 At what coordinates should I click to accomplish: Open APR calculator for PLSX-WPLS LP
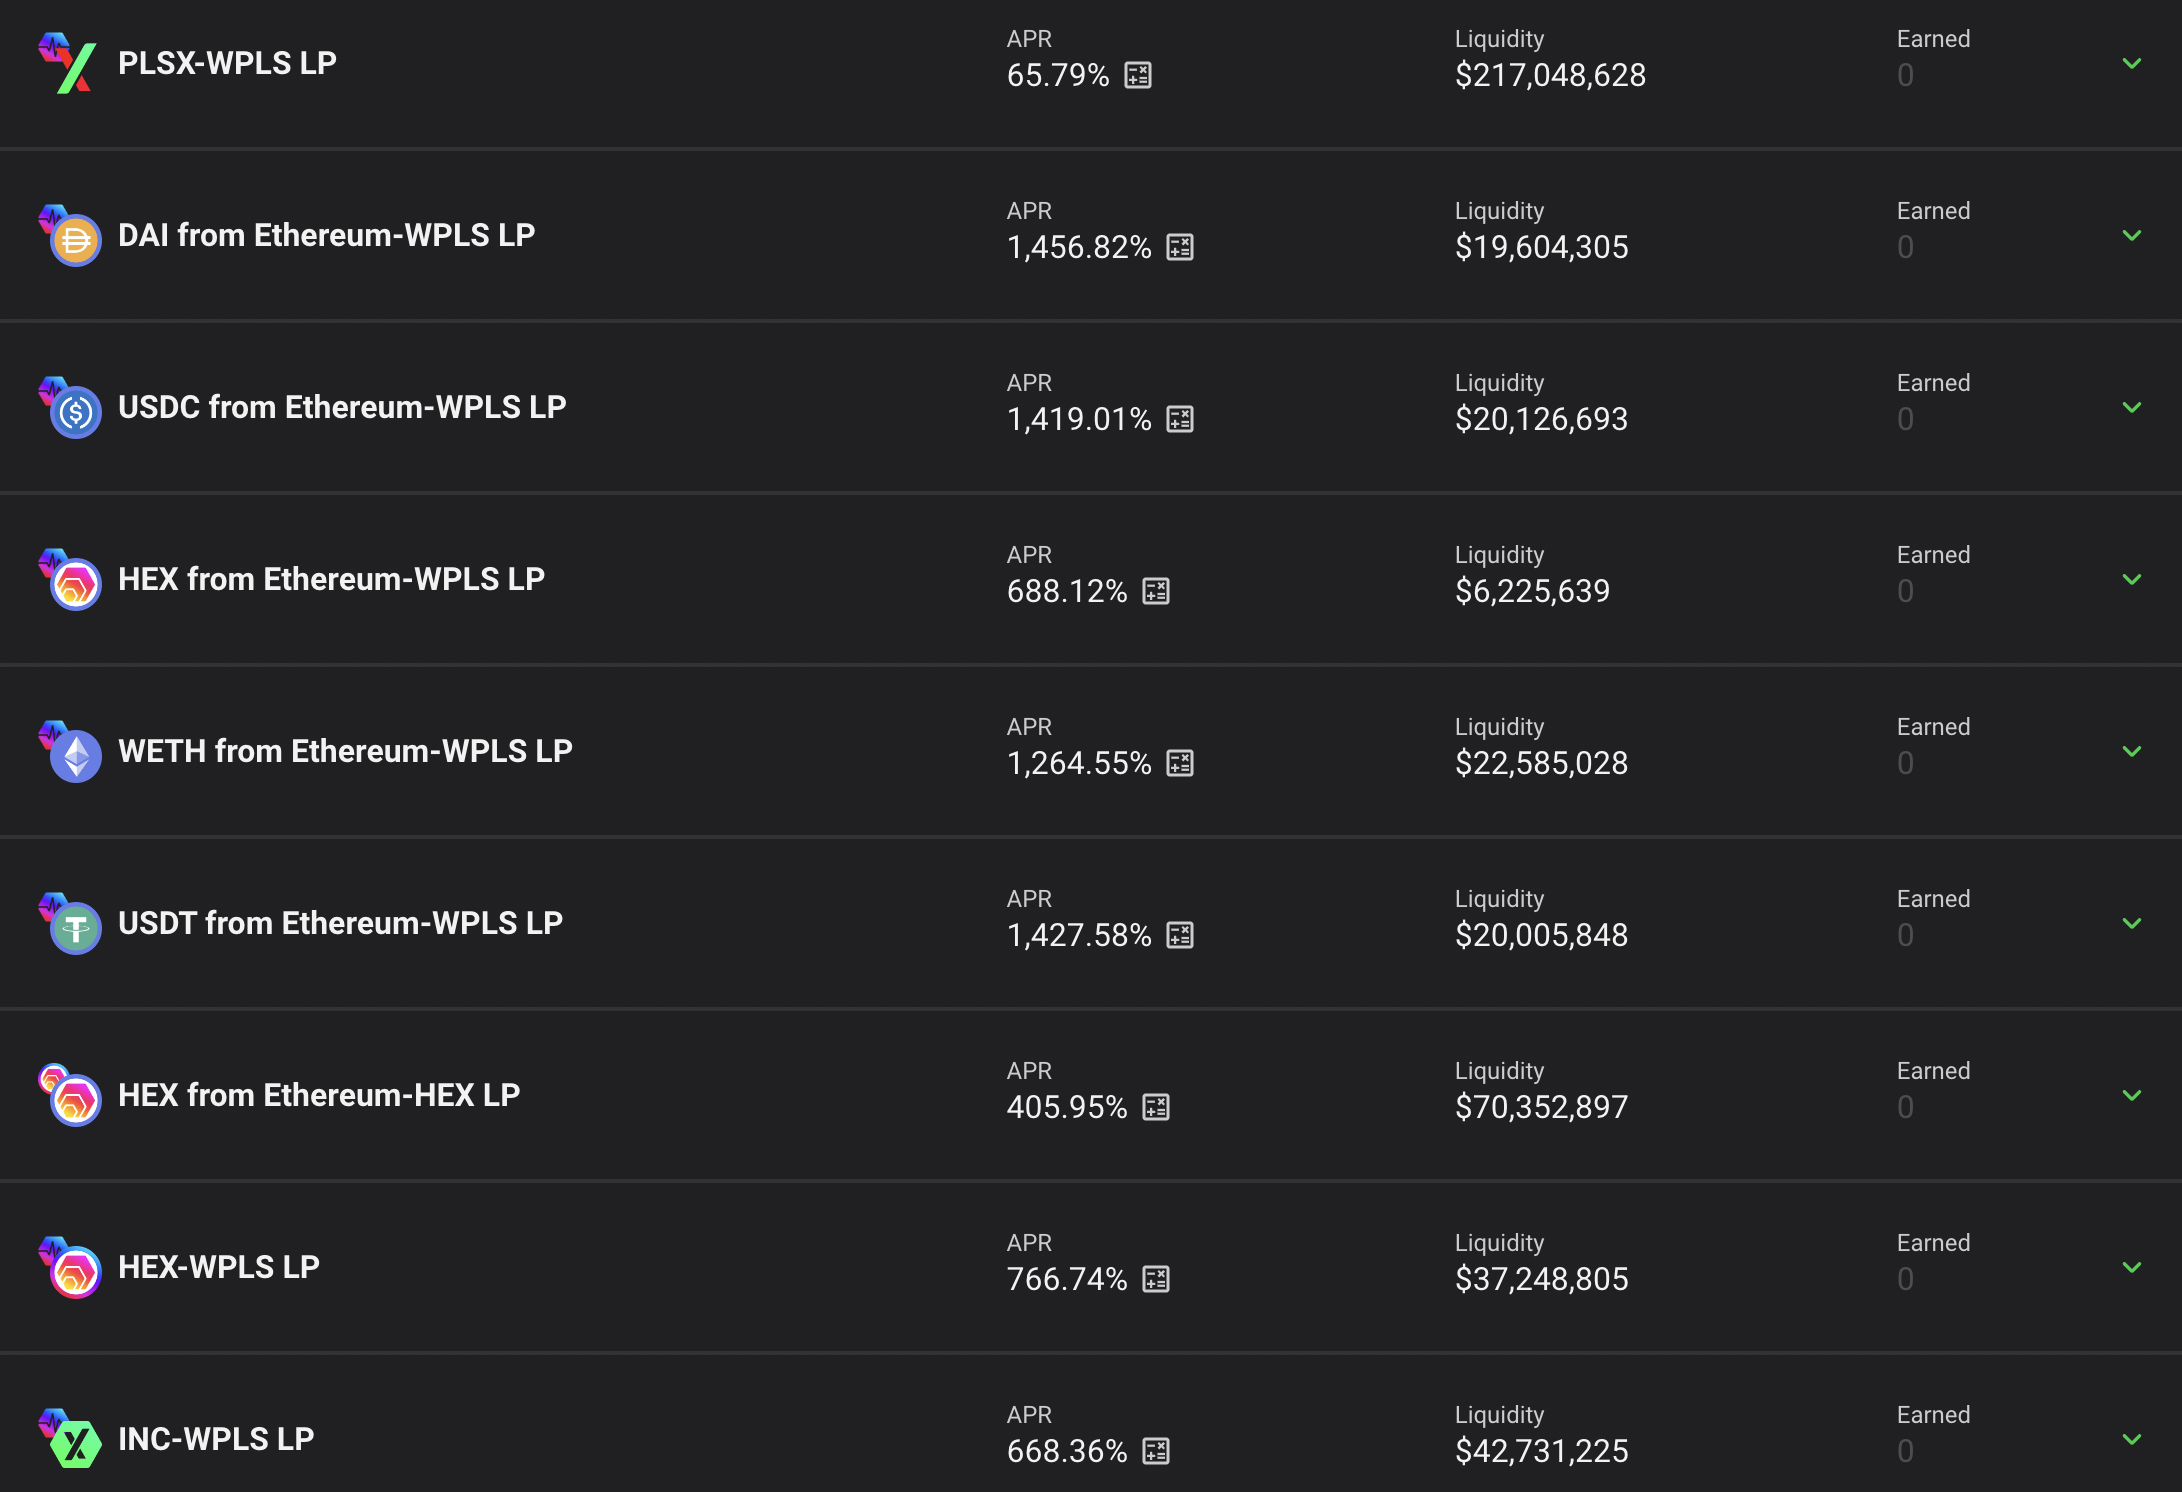pos(1138,75)
